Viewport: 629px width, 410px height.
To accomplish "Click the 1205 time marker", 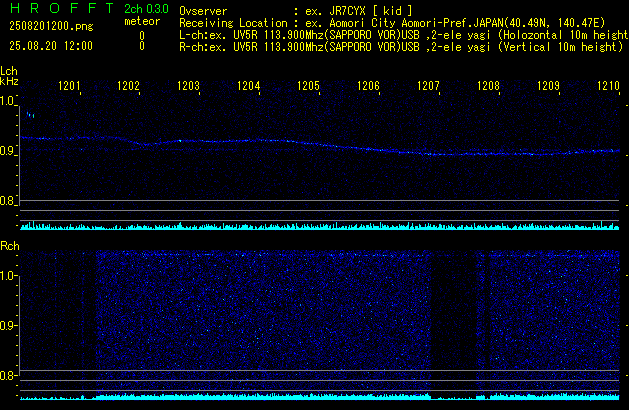I will [308, 86].
